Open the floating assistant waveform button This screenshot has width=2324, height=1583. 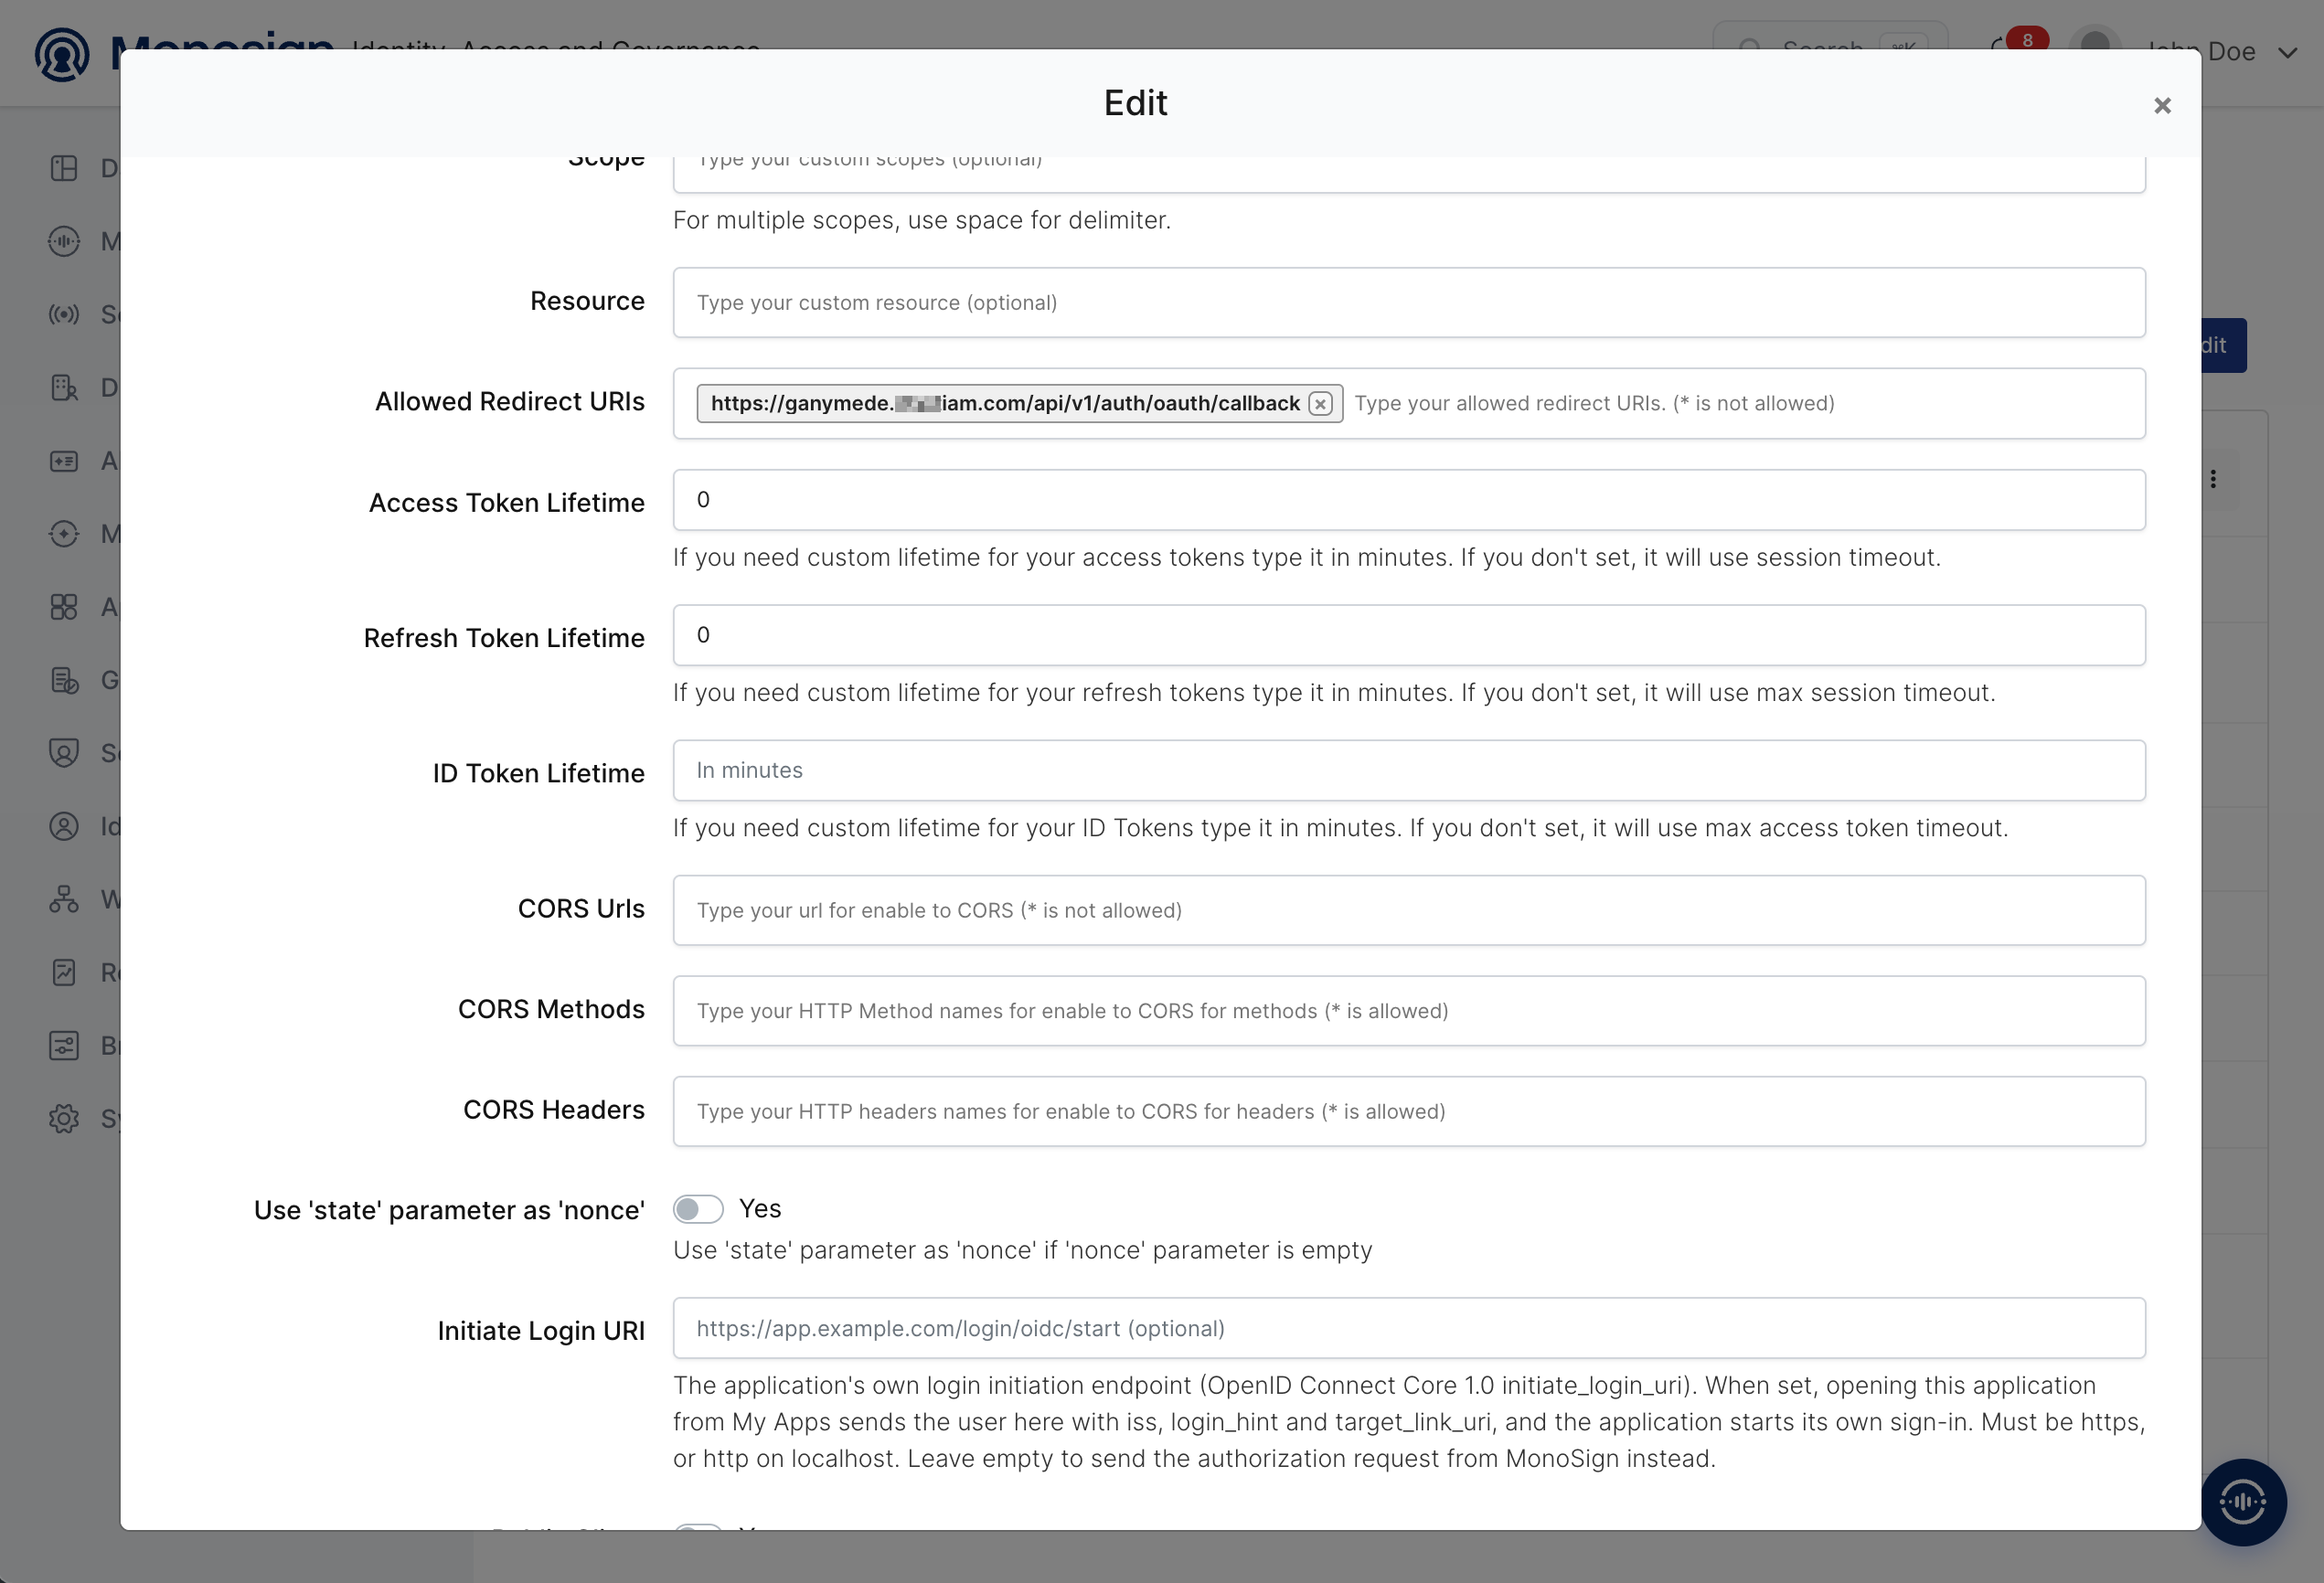point(2243,1501)
